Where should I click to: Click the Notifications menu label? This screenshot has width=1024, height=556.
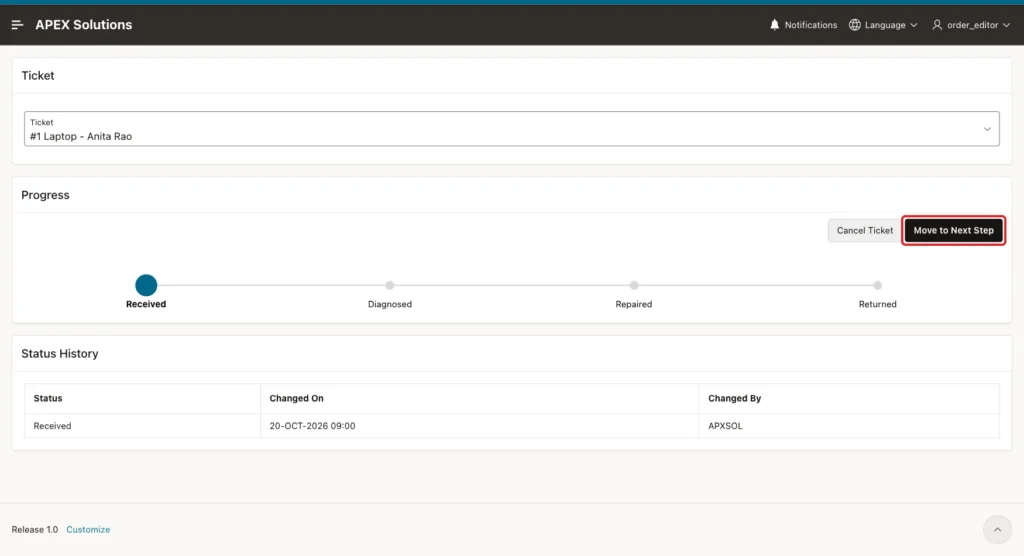point(810,25)
